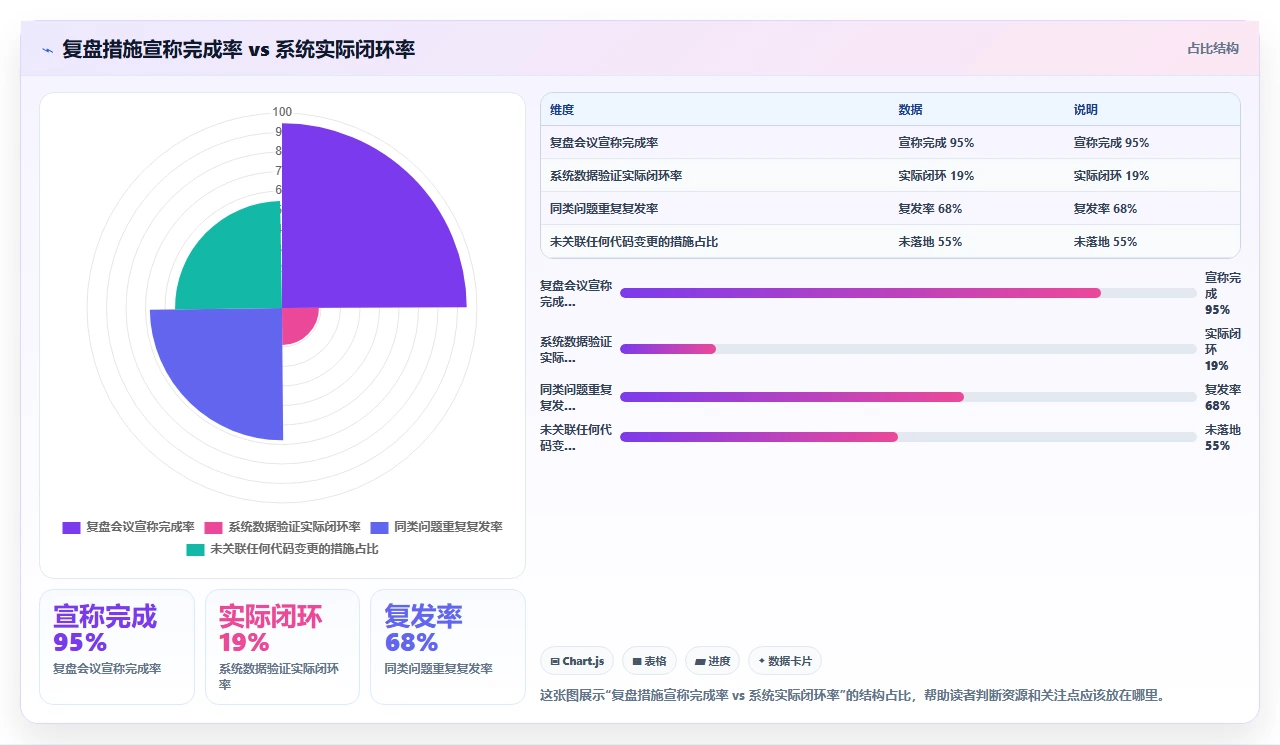This screenshot has width=1280, height=745.
Task: Click the 数据 column header
Action: tap(910, 110)
